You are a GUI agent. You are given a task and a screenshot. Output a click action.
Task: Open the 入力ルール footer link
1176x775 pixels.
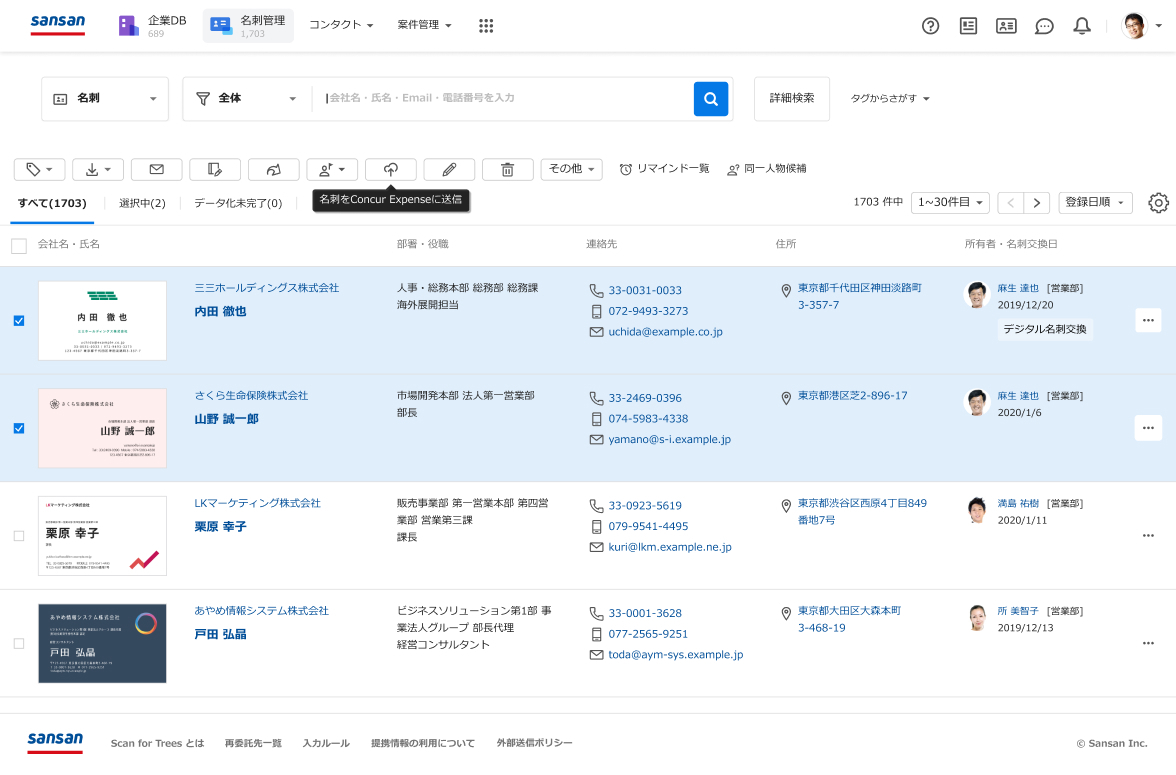pyautogui.click(x=326, y=743)
